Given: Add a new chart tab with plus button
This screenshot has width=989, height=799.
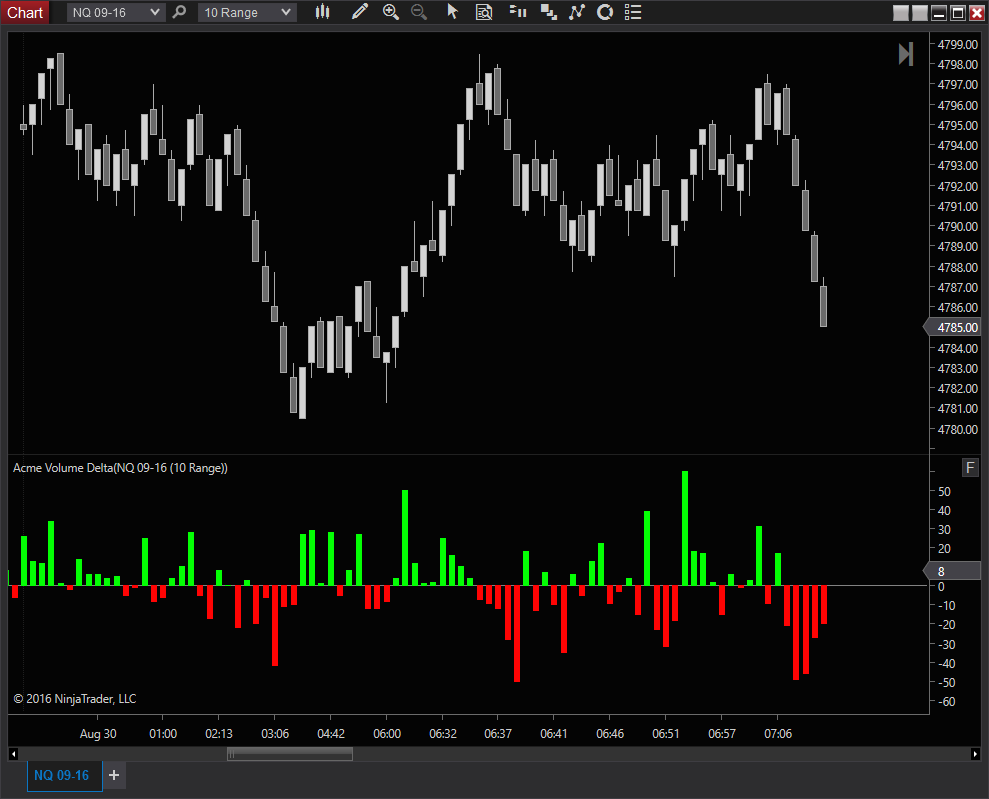Looking at the screenshot, I should point(113,775).
